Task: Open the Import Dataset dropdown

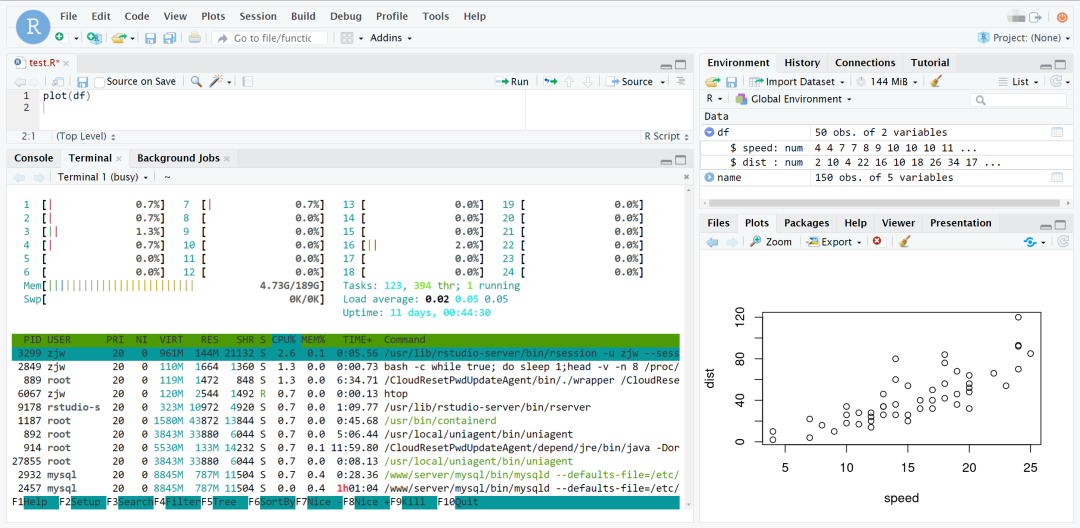Action: coord(798,82)
